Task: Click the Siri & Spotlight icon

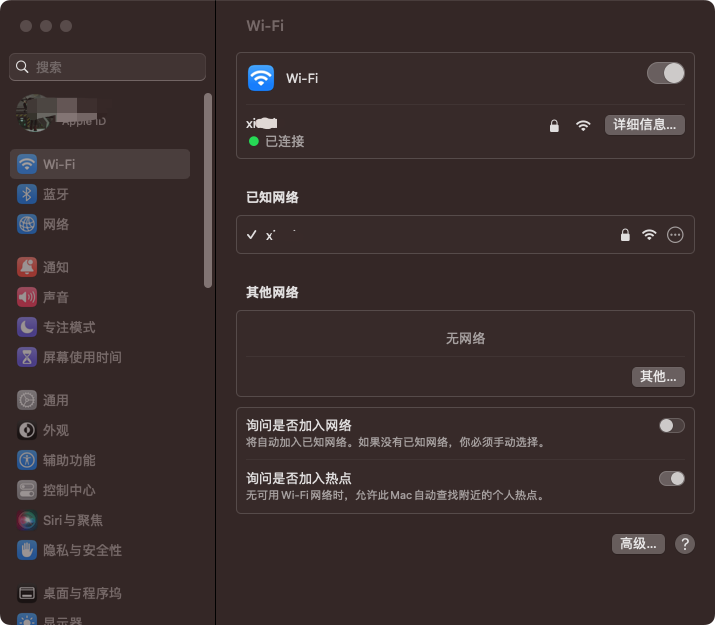Action: tap(27, 520)
